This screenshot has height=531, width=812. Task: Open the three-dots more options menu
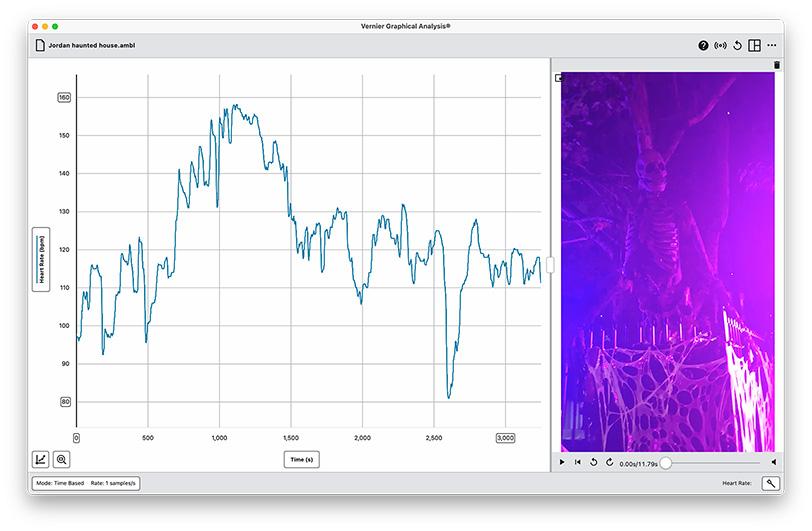[x=771, y=45]
